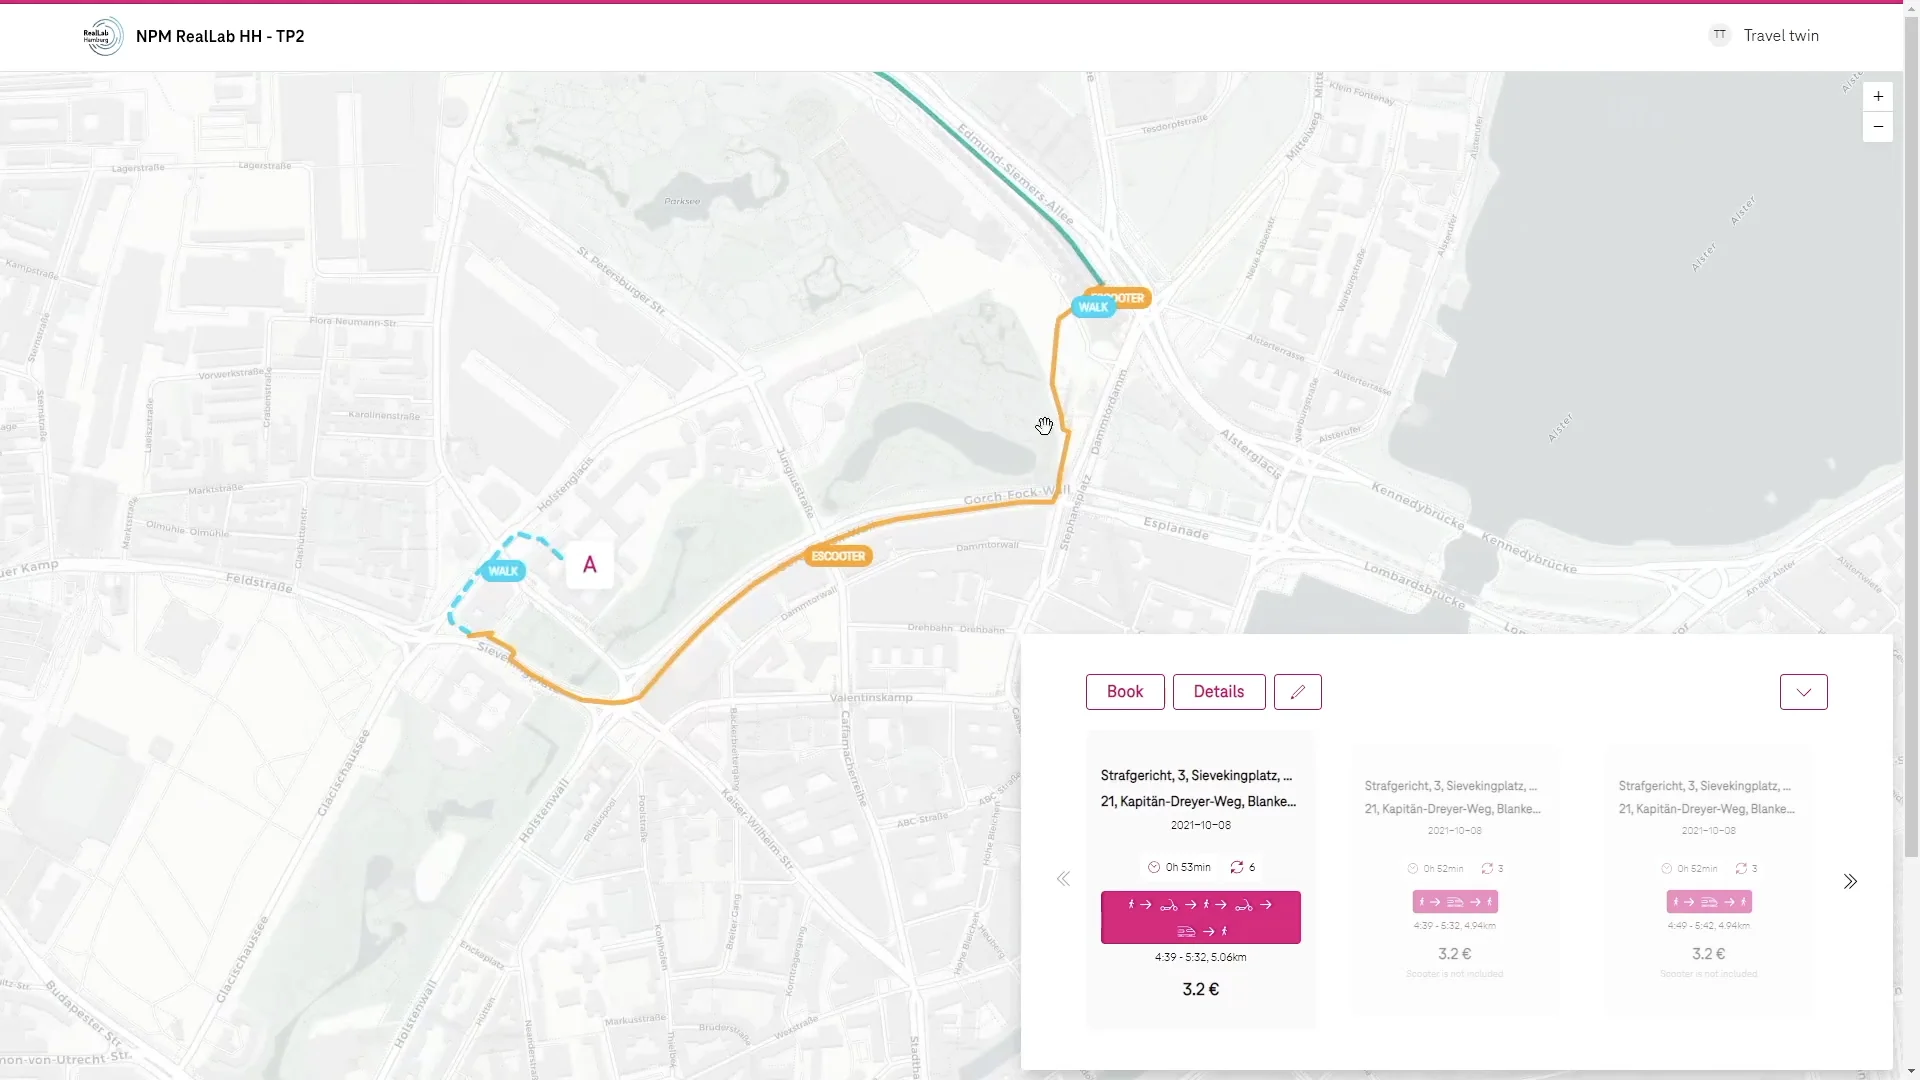The width and height of the screenshot is (1920, 1080).
Task: Click the RealLab Hamburg logo
Action: [x=103, y=36]
